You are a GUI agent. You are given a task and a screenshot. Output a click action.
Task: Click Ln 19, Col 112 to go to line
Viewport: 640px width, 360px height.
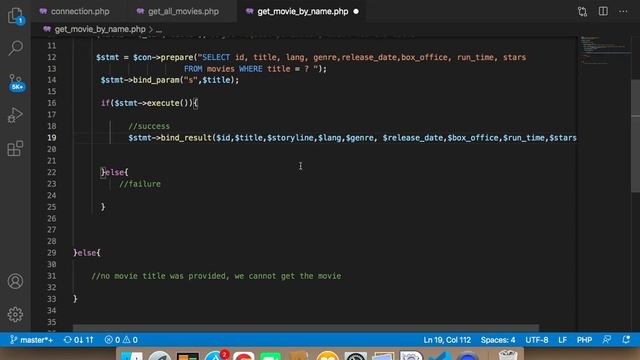tap(447, 340)
